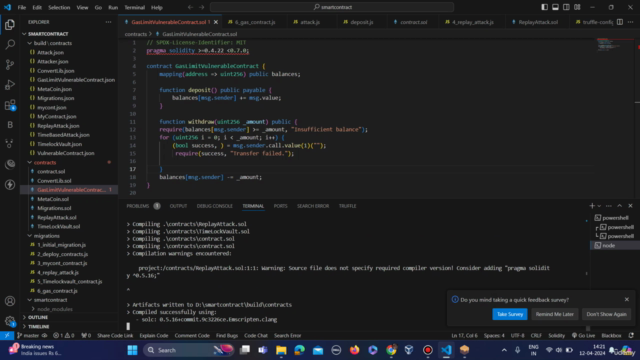Click Find Bugs in status bar
Screen dimensions: 640x360
click(227, 336)
